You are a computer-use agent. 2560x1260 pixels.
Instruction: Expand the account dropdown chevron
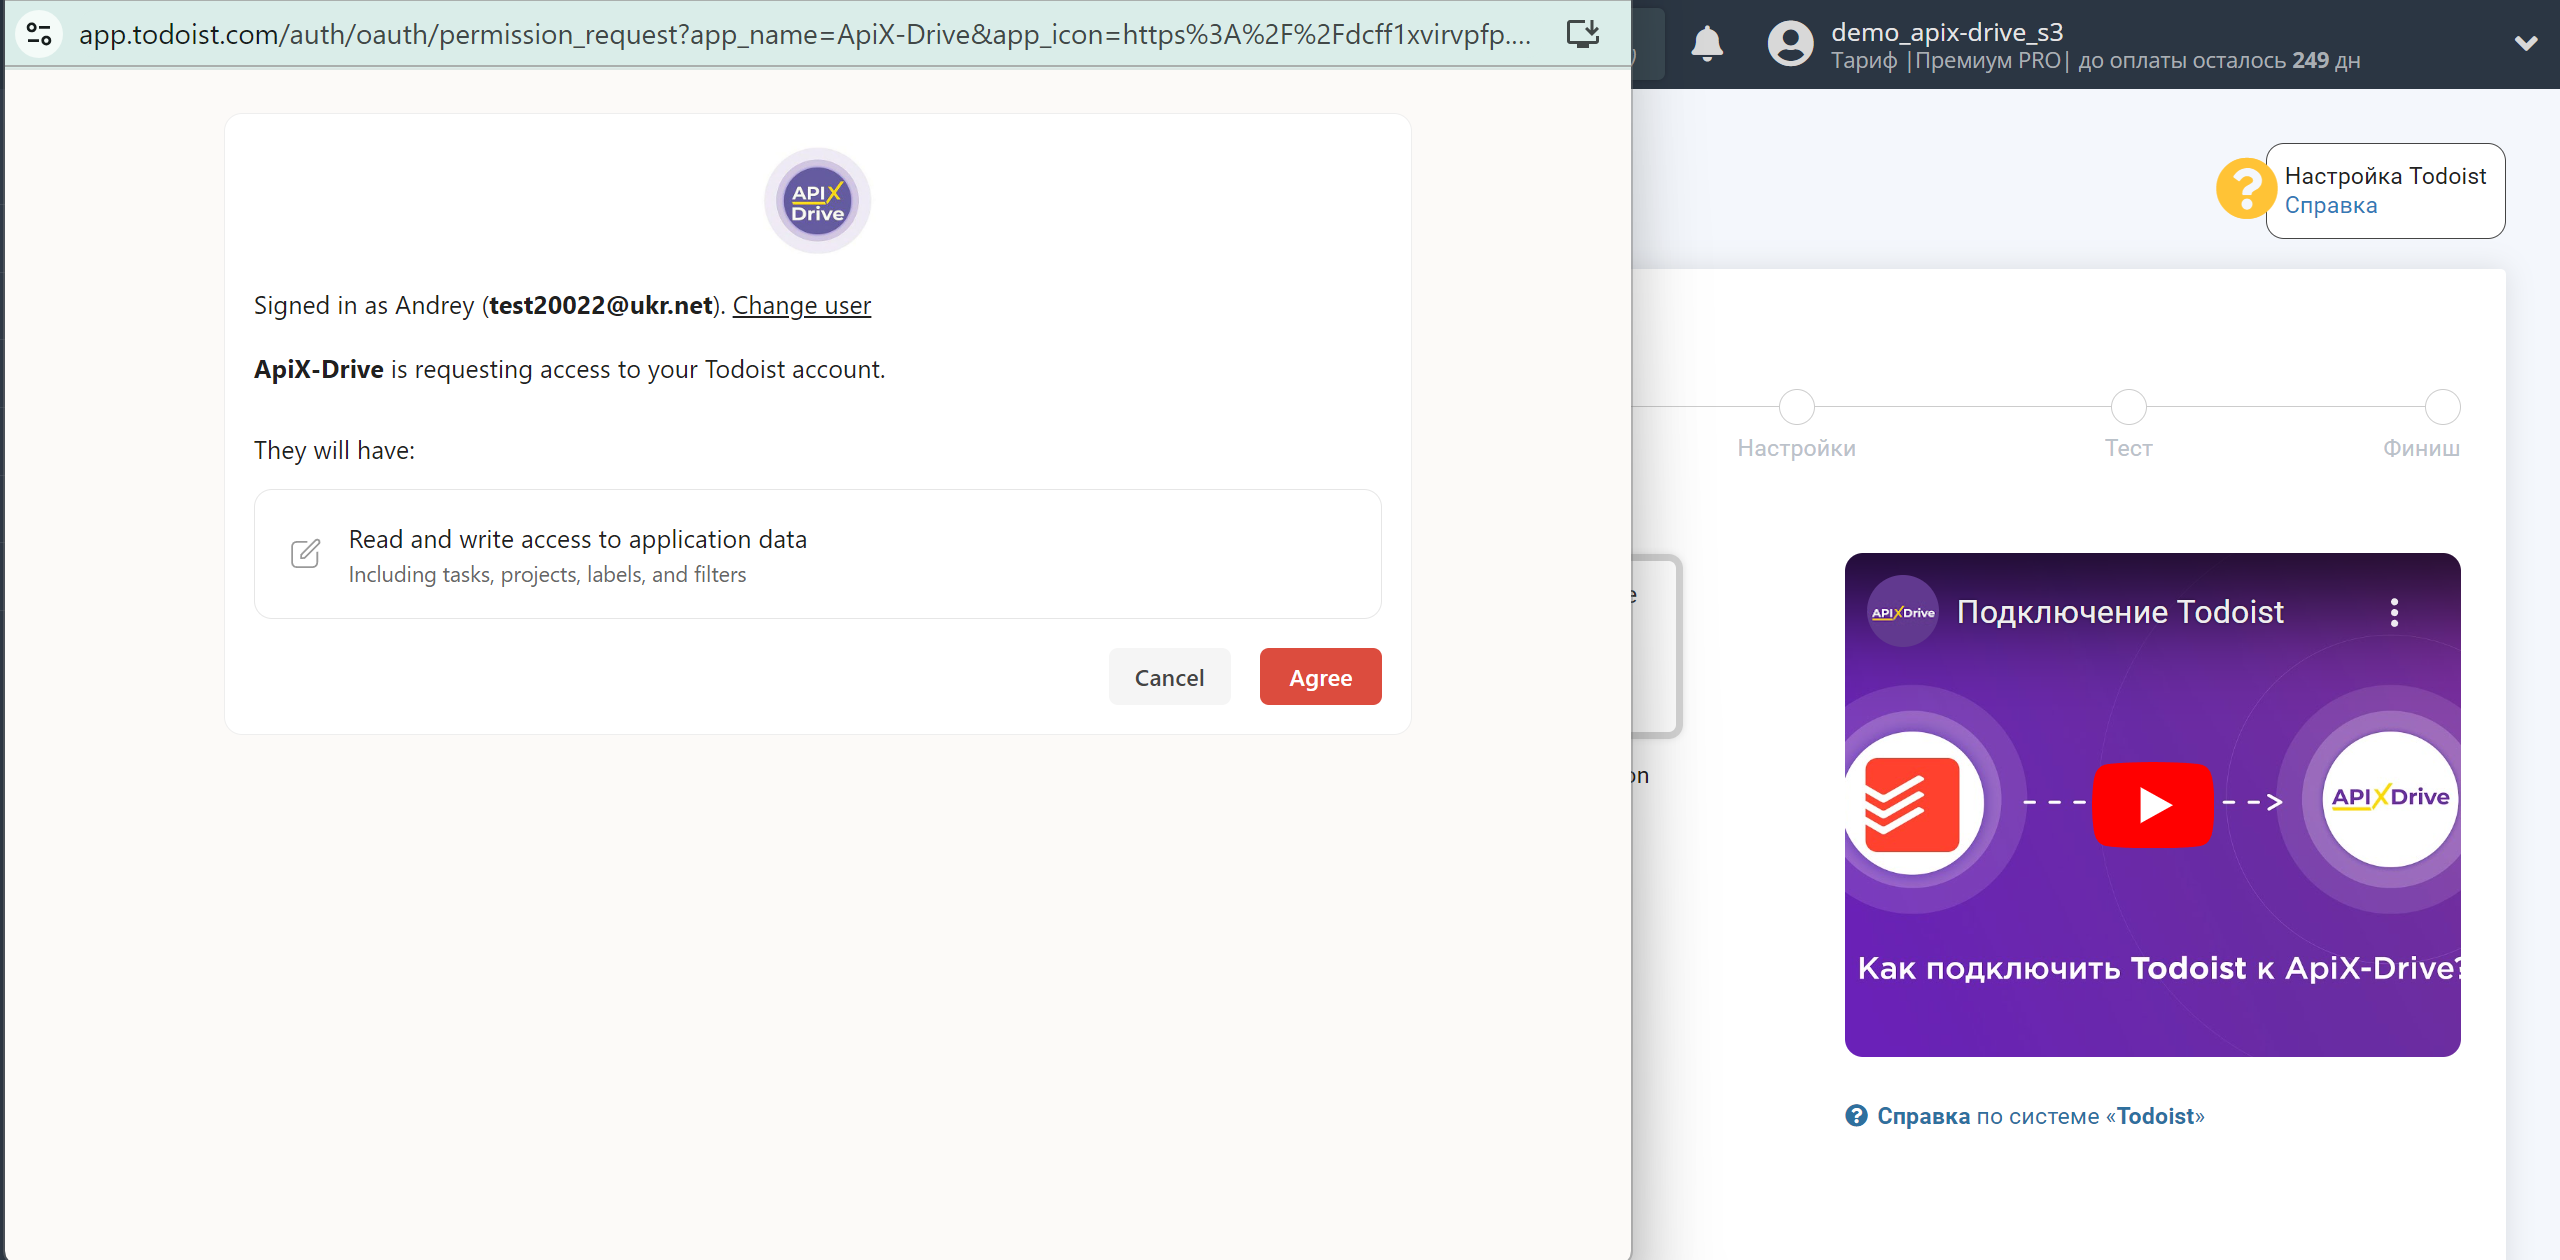click(x=2526, y=43)
